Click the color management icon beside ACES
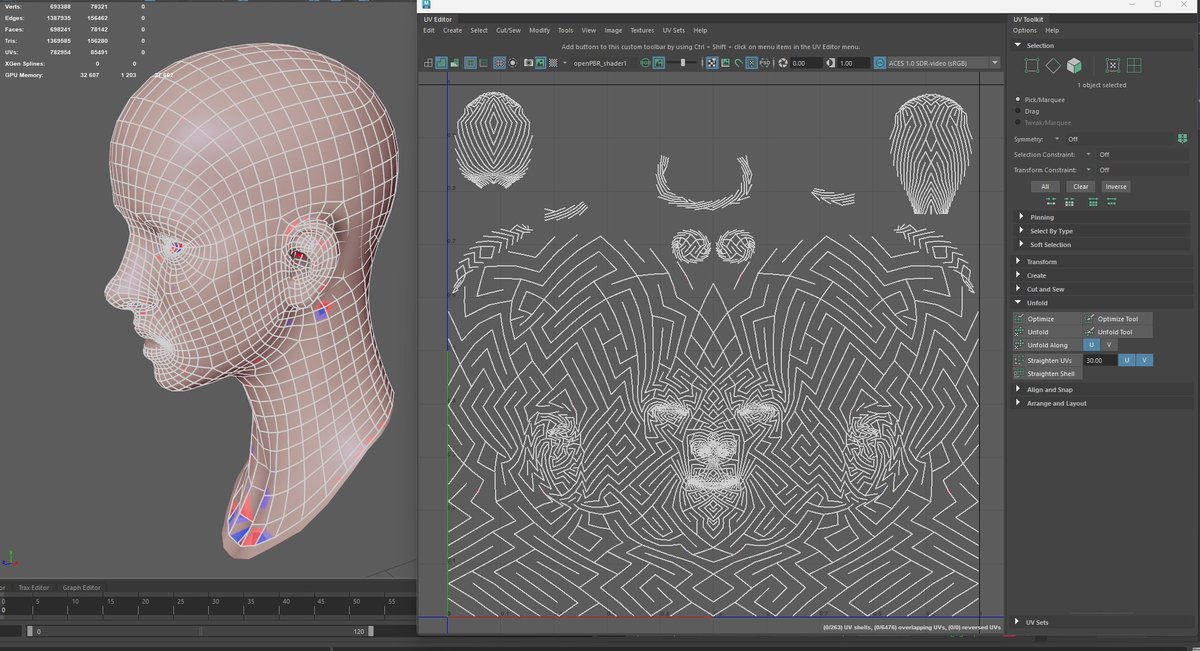1200x651 pixels. tap(880, 62)
